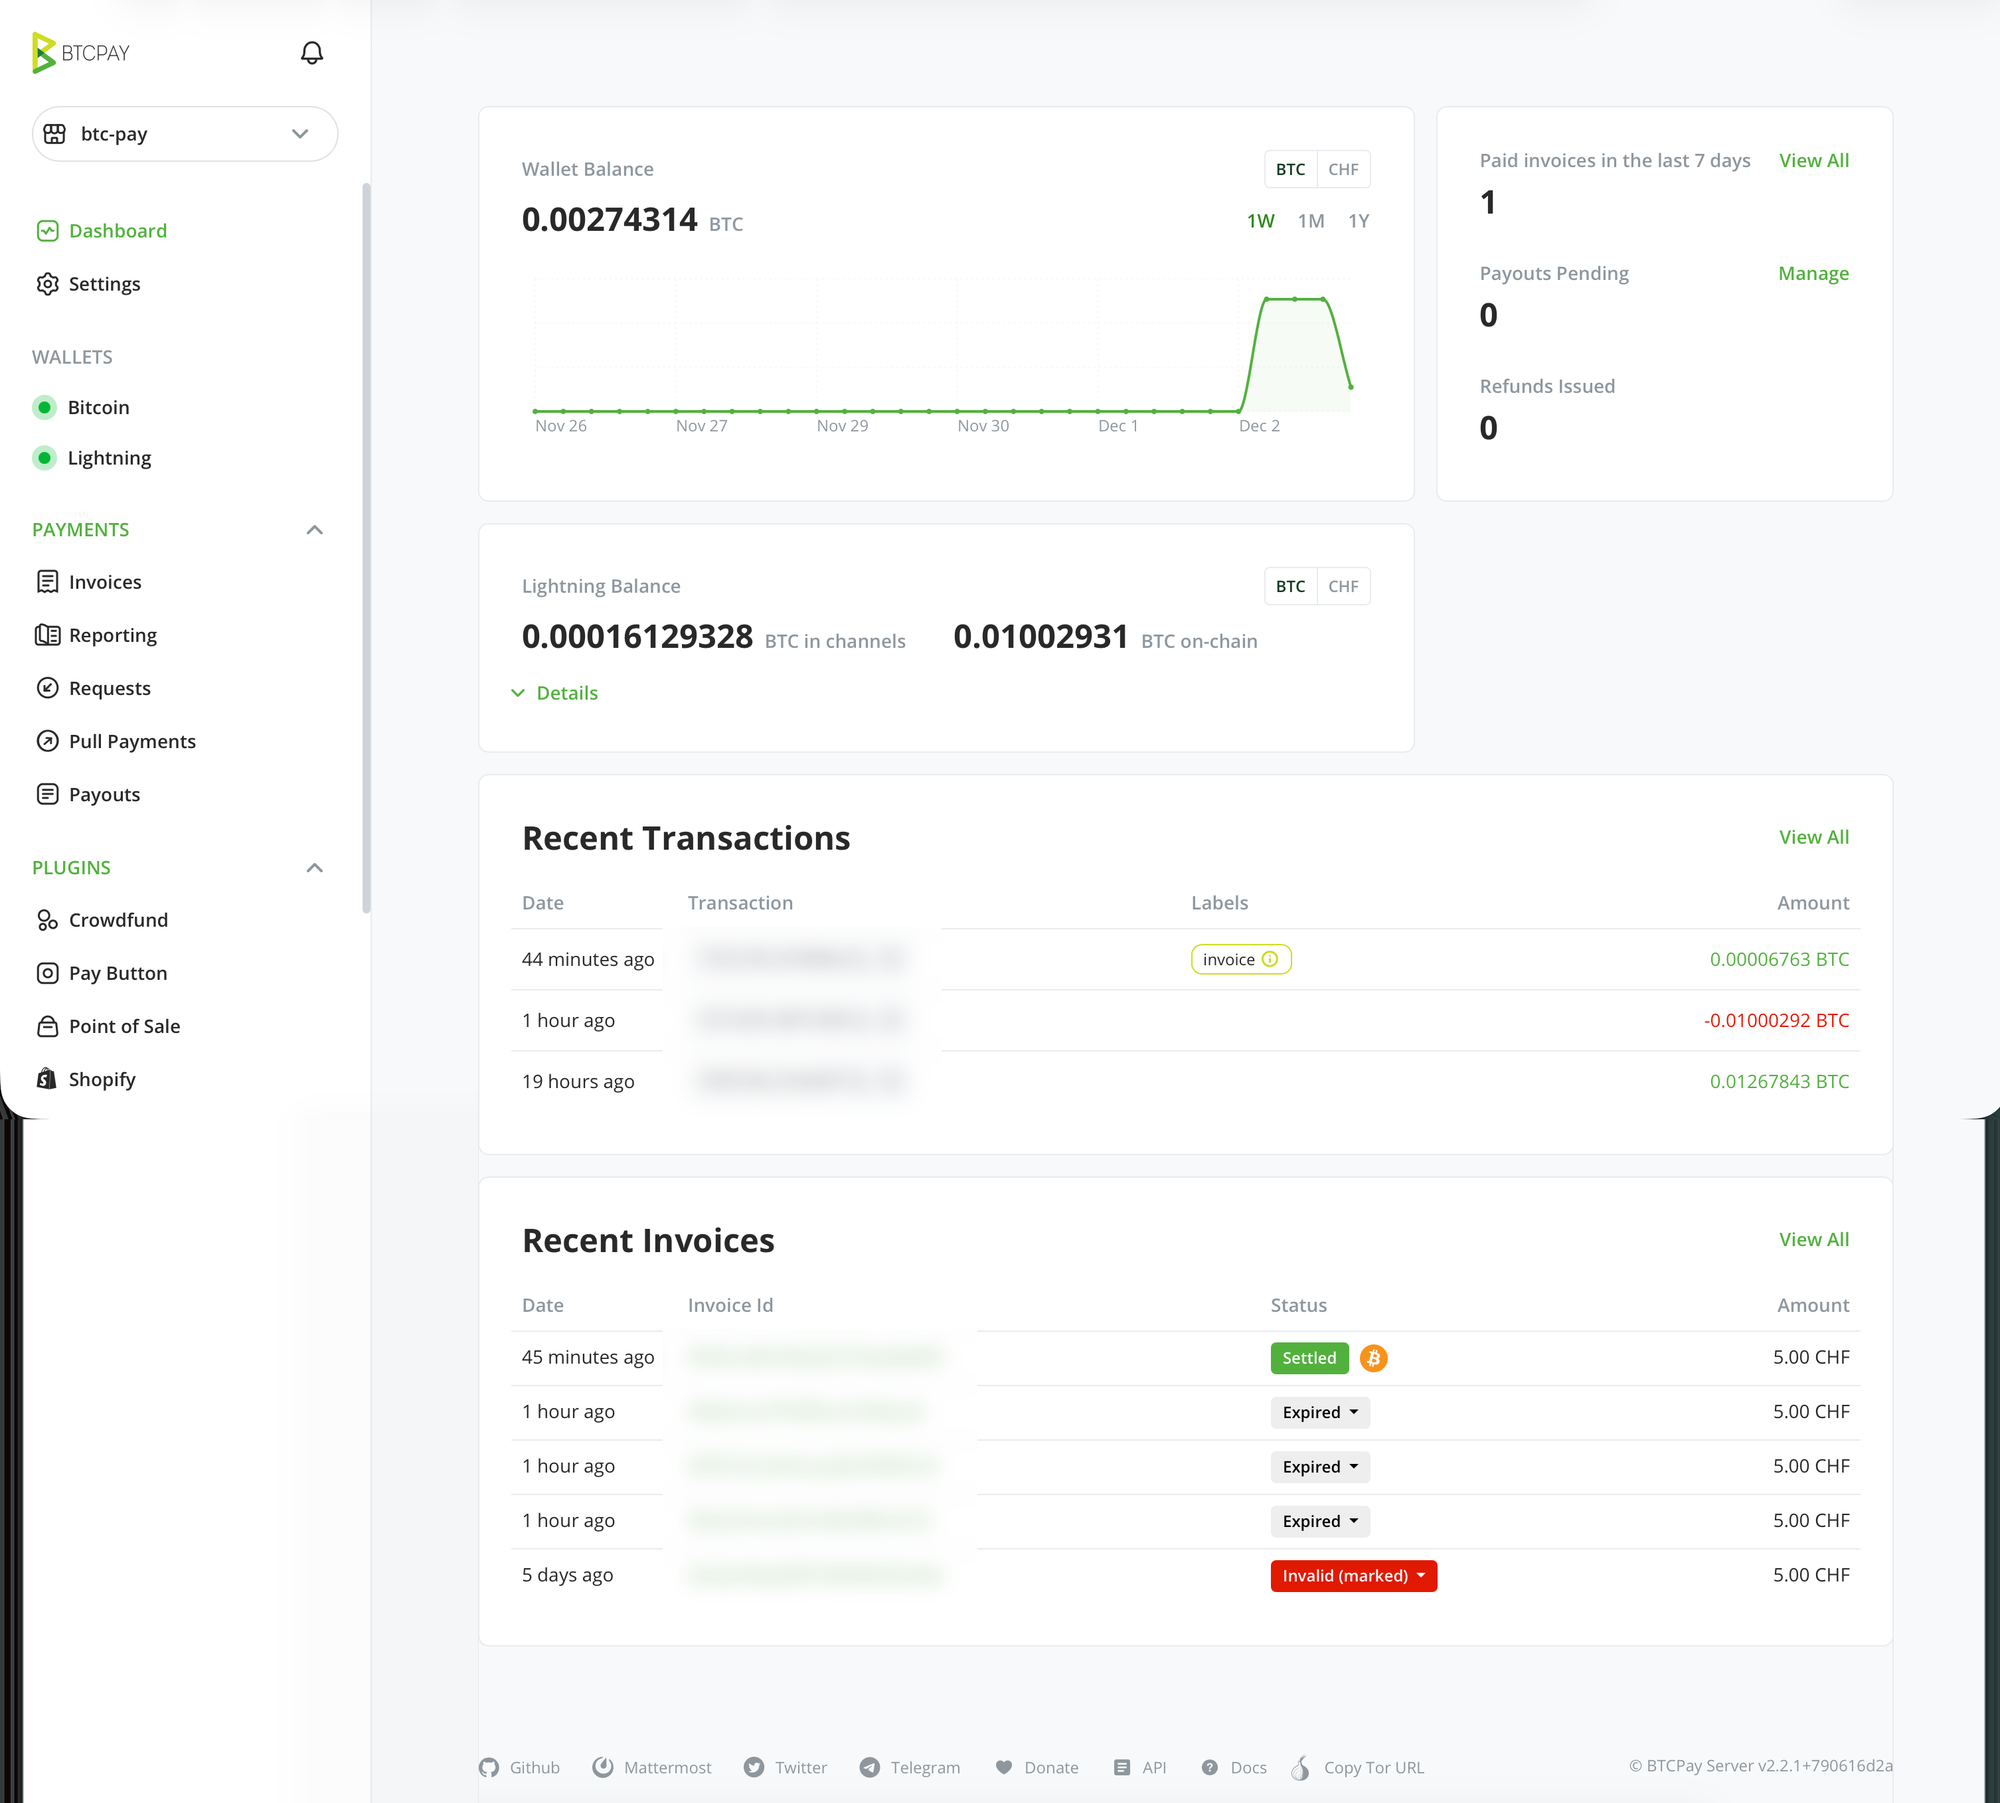
Task: Open Github link in footer
Action: tap(533, 1767)
